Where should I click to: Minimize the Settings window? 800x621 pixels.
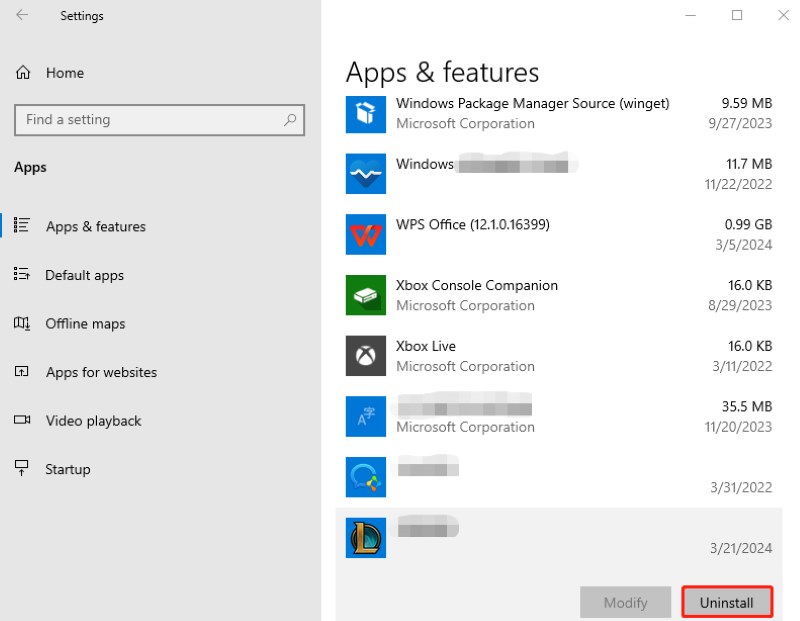[x=690, y=15]
